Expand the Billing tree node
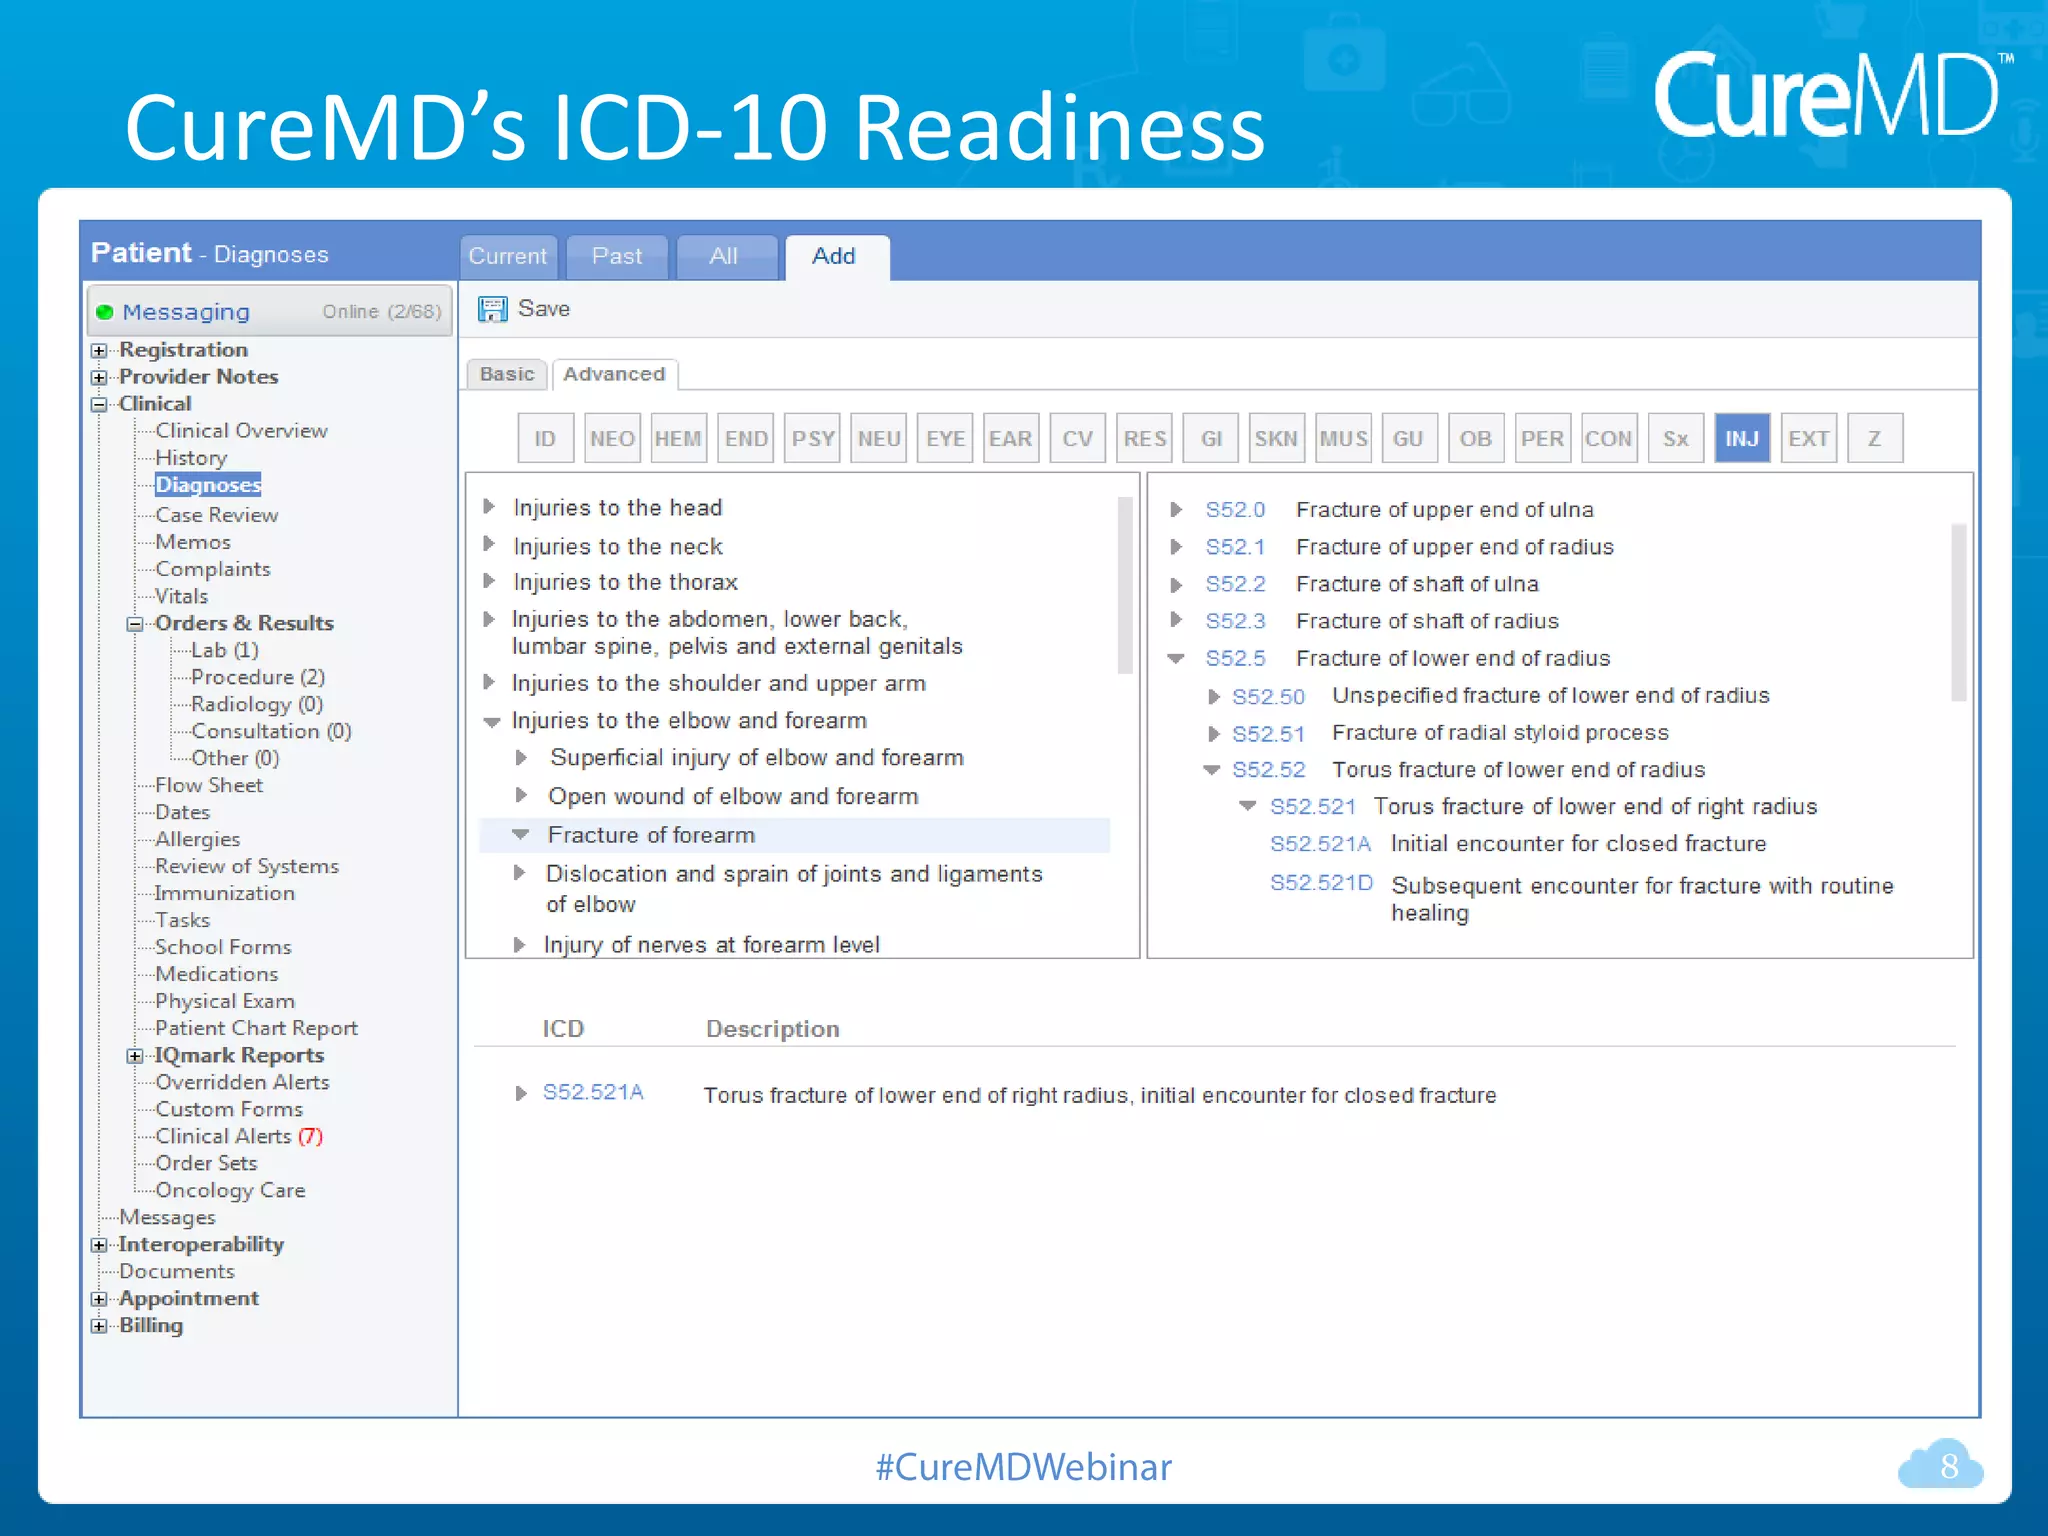2048x1536 pixels. click(99, 1326)
